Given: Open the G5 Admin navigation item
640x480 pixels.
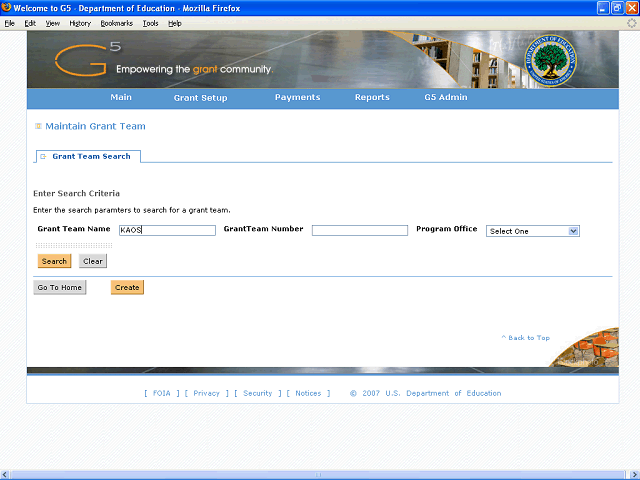Looking at the screenshot, I should pyautogui.click(x=446, y=98).
